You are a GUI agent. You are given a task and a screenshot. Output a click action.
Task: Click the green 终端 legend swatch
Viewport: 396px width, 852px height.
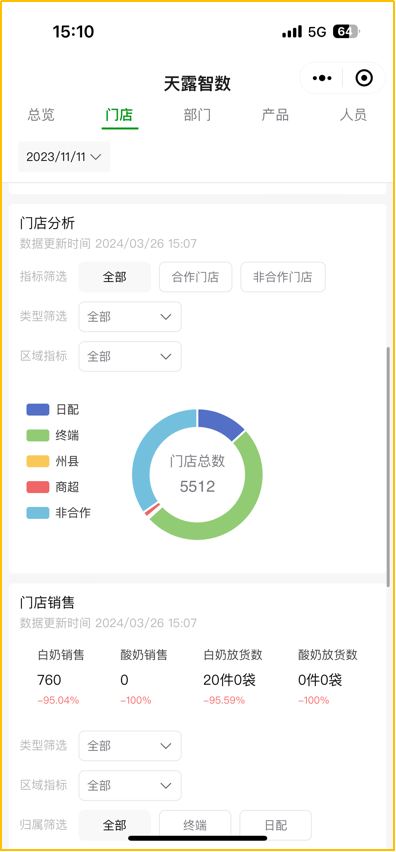(x=38, y=435)
